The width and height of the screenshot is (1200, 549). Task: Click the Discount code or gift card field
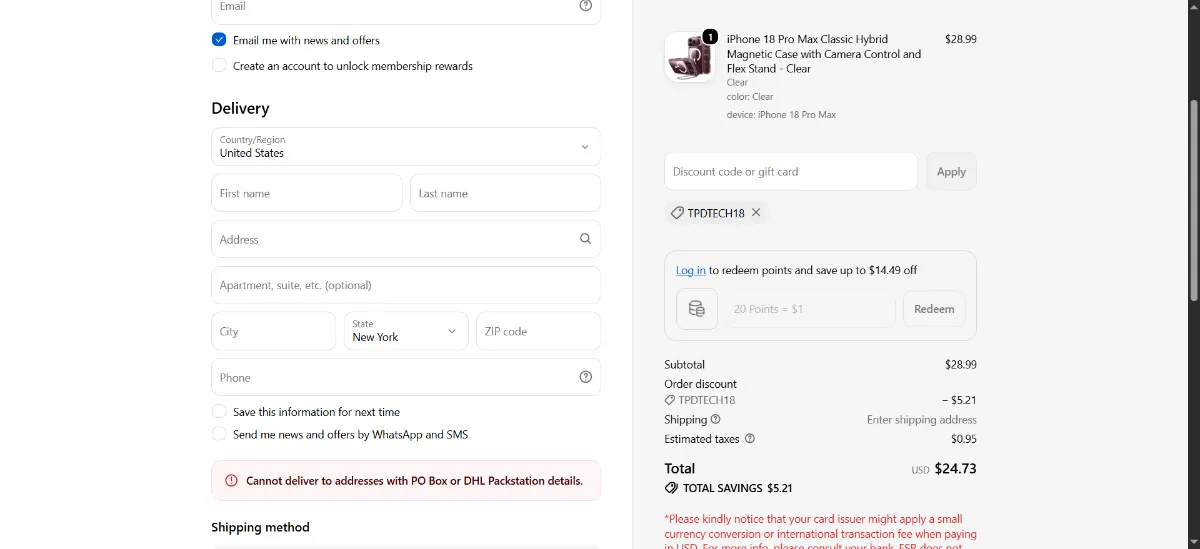(791, 172)
